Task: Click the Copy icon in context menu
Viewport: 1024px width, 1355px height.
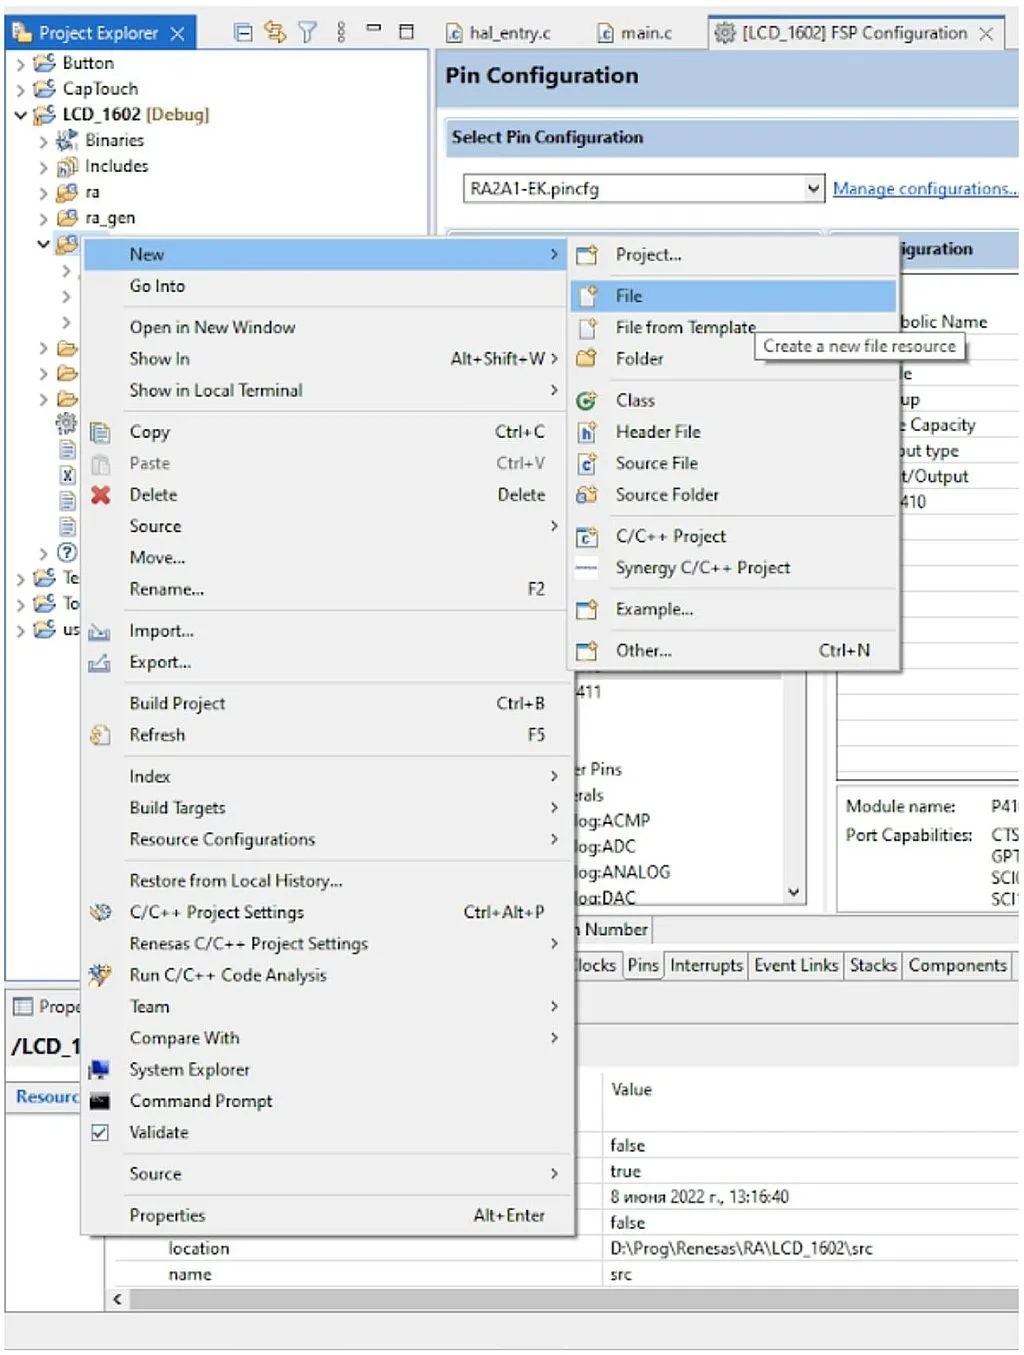Action: (100, 431)
